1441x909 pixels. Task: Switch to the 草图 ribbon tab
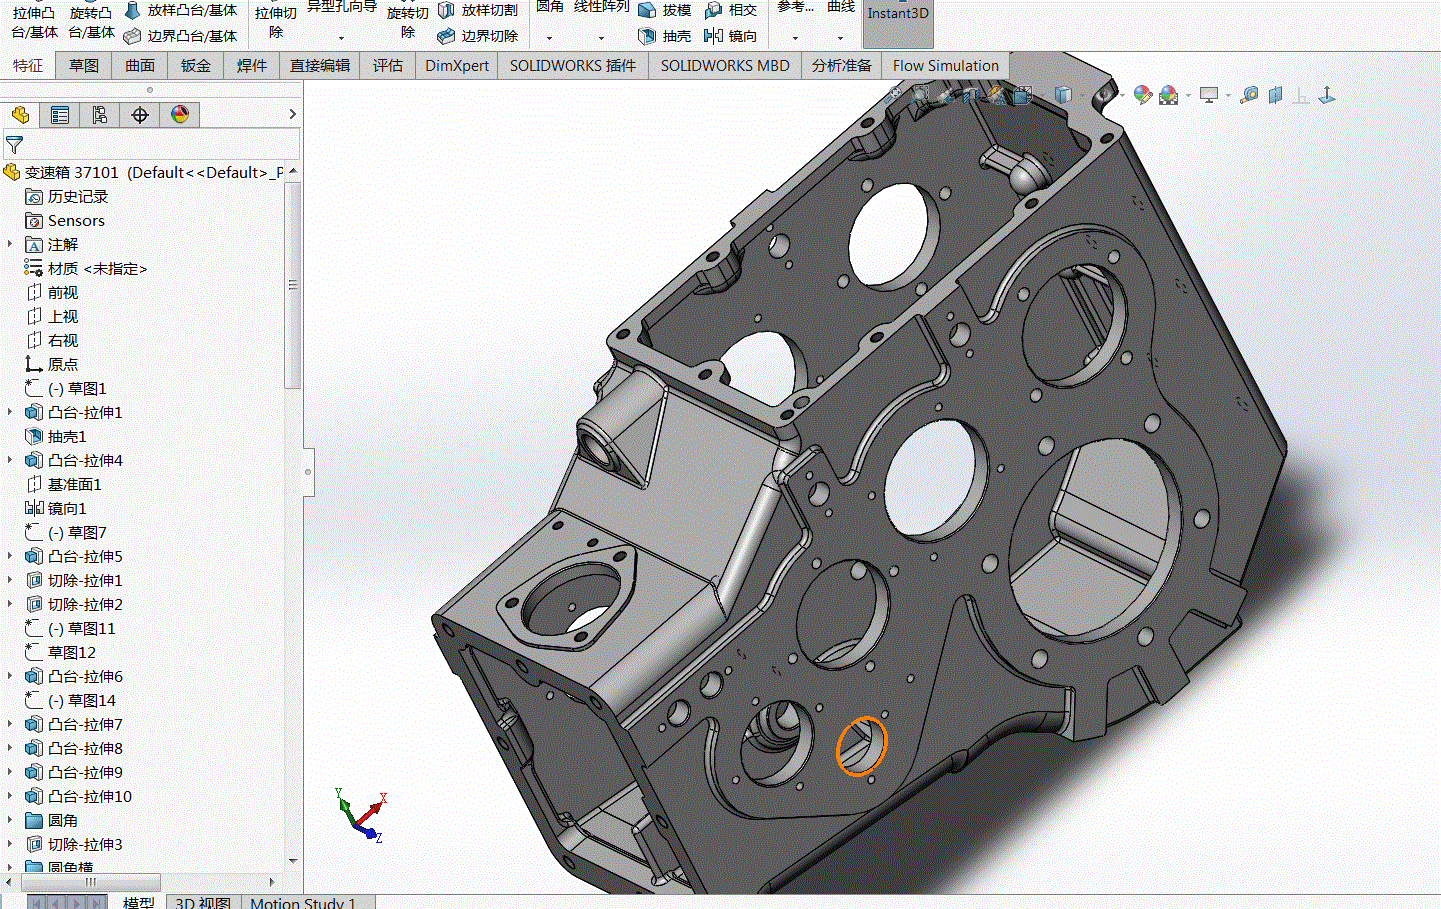84,66
